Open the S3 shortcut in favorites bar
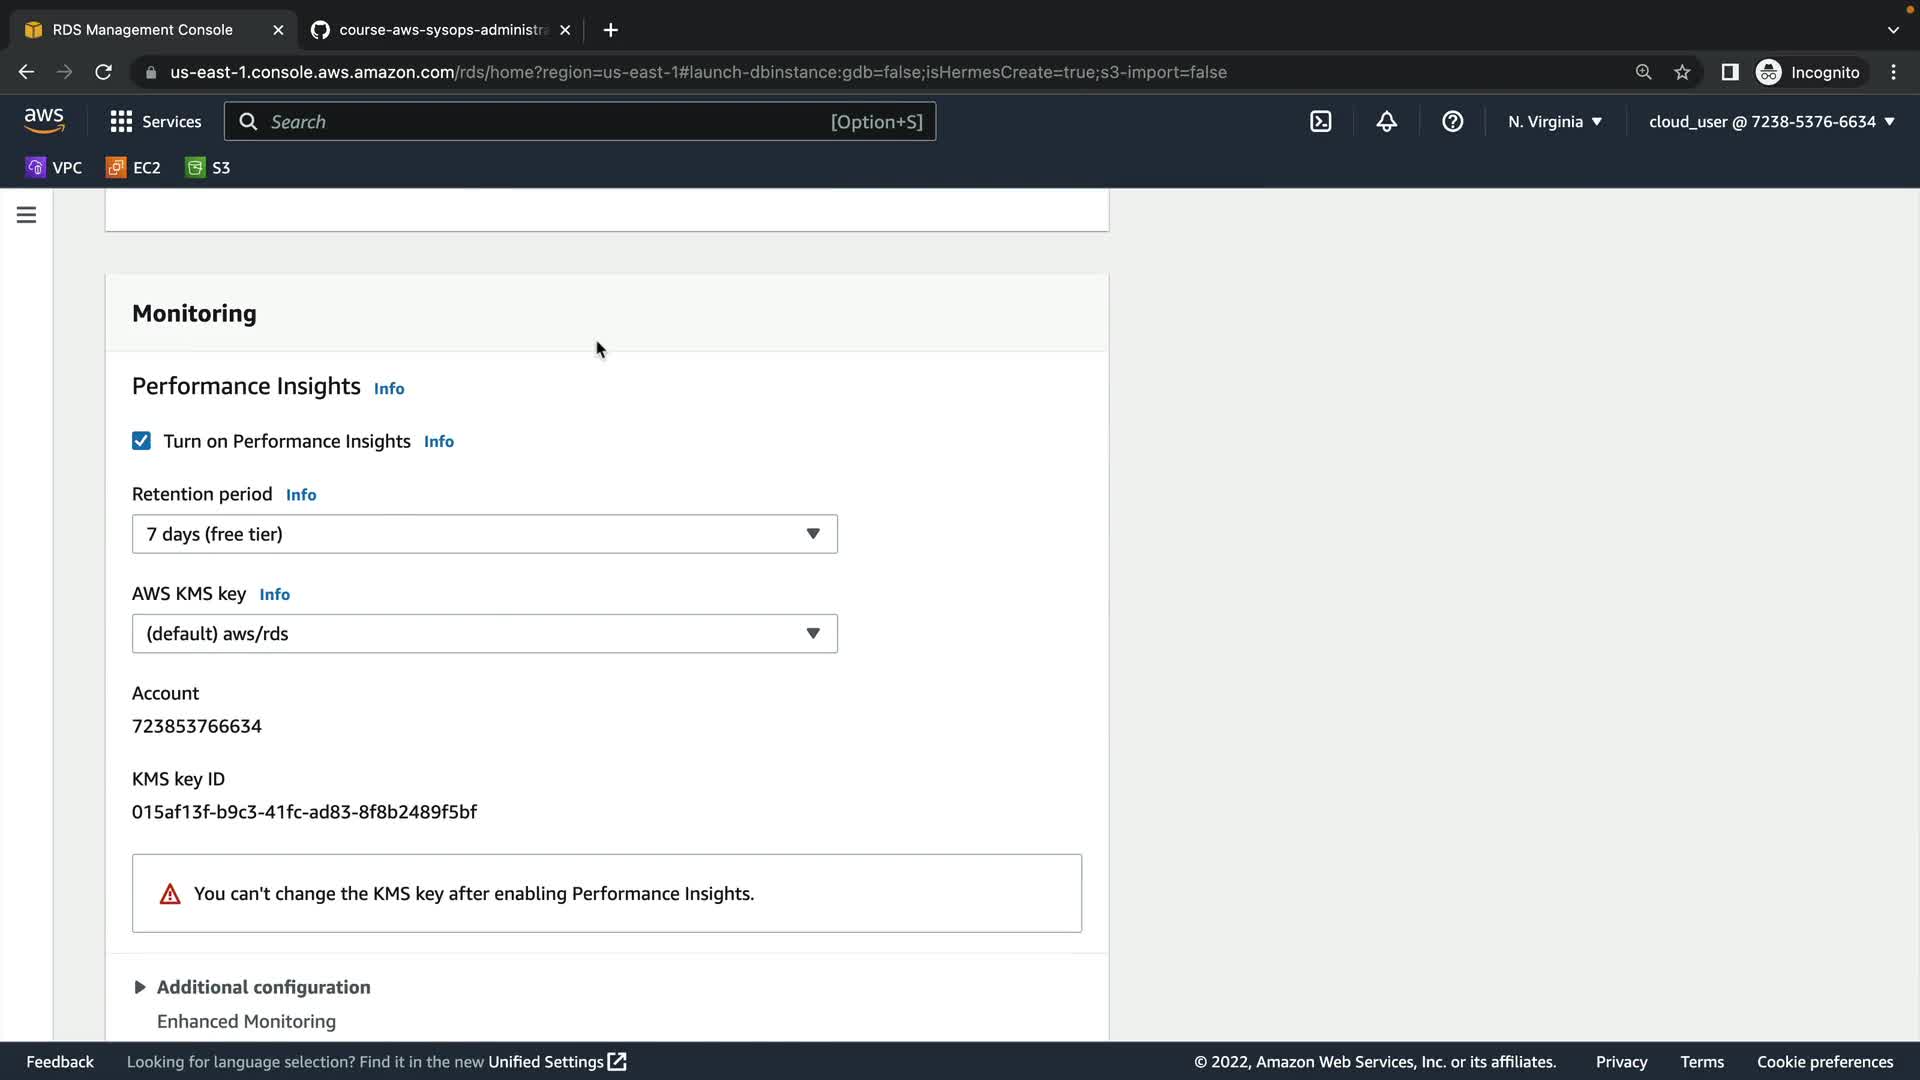The width and height of the screenshot is (1920, 1080). [208, 167]
